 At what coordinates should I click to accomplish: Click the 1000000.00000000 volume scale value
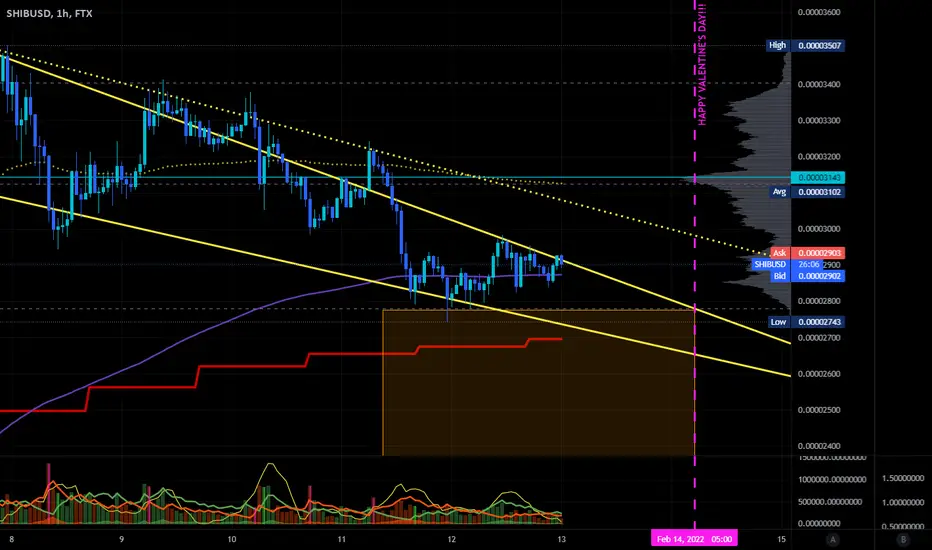pyautogui.click(x=832, y=480)
